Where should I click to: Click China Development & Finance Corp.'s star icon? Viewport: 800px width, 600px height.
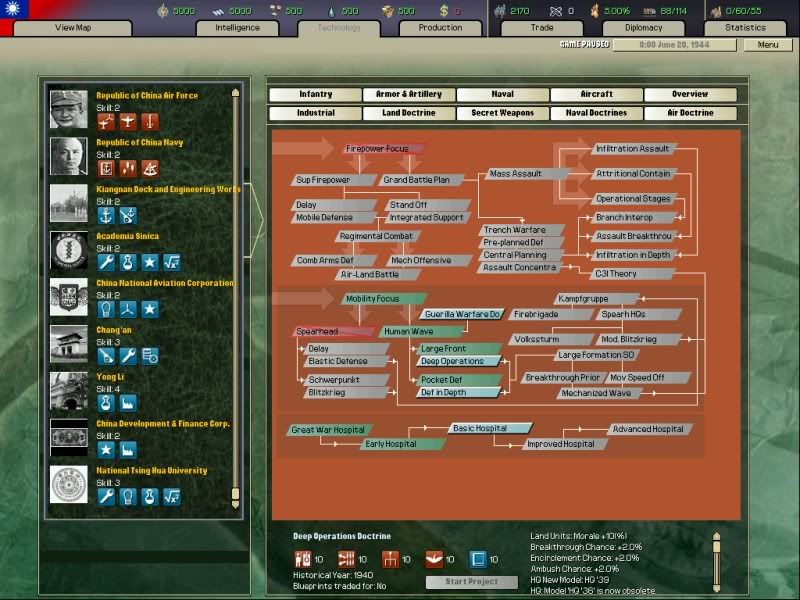click(106, 450)
